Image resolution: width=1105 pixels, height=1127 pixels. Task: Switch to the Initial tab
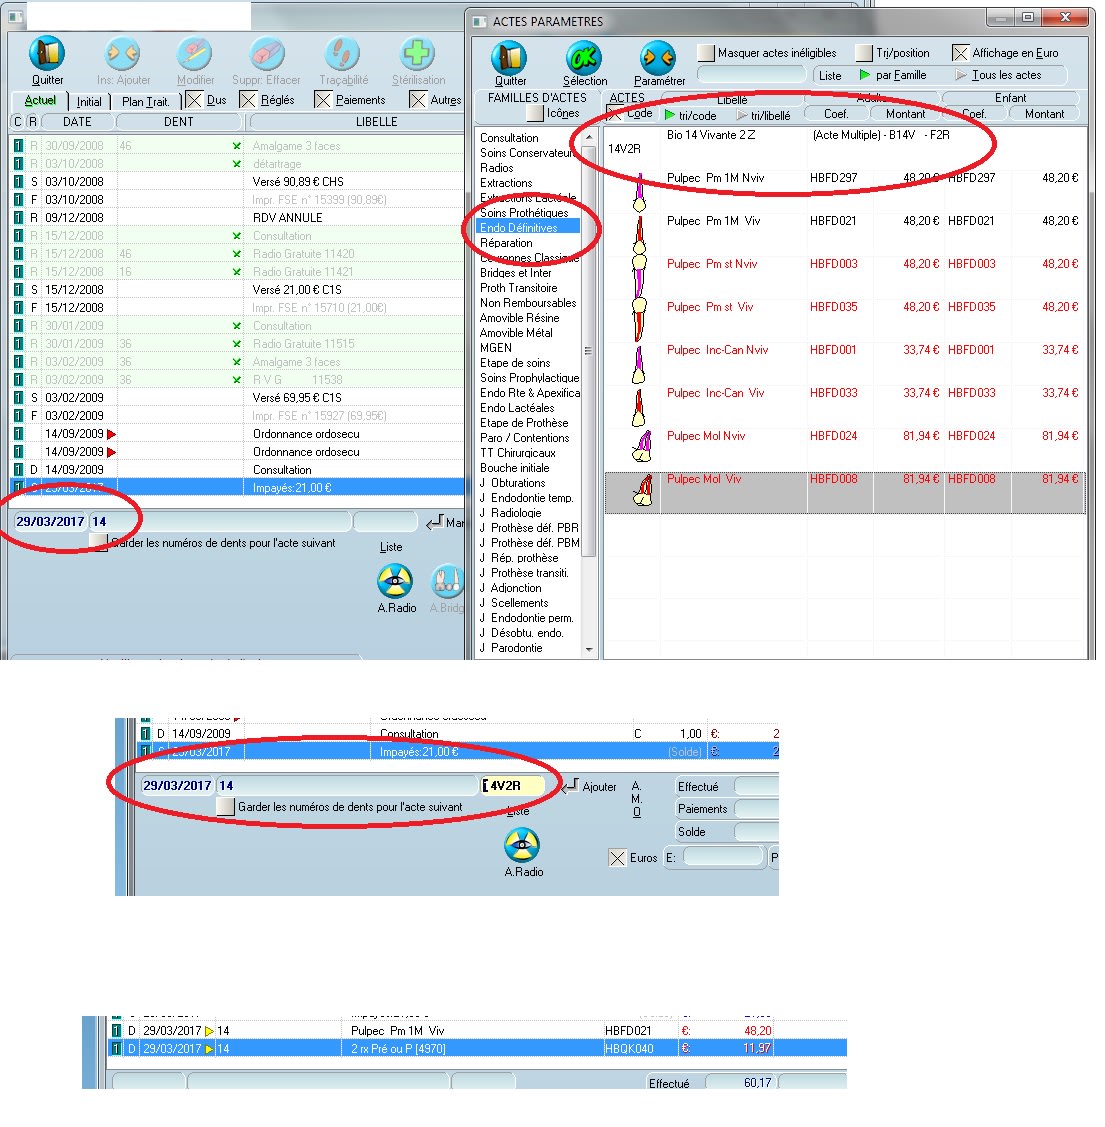[x=89, y=101]
